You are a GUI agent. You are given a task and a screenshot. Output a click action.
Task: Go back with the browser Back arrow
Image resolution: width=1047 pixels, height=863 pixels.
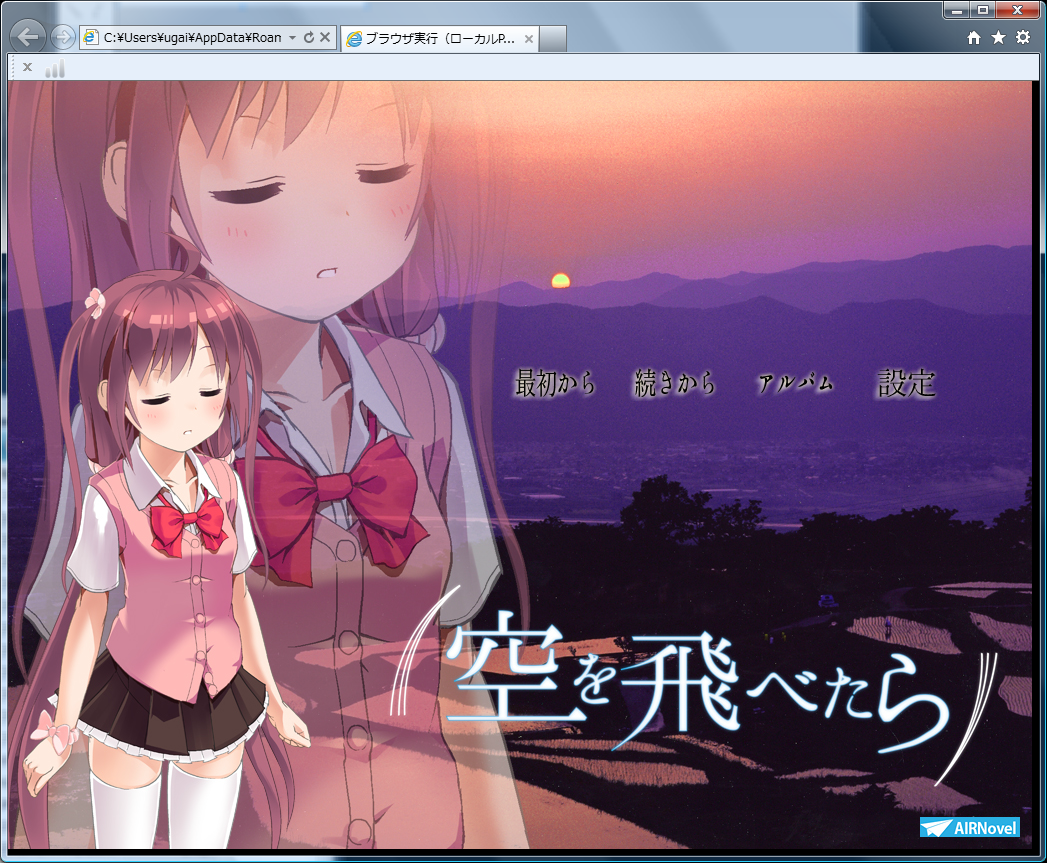(28, 36)
